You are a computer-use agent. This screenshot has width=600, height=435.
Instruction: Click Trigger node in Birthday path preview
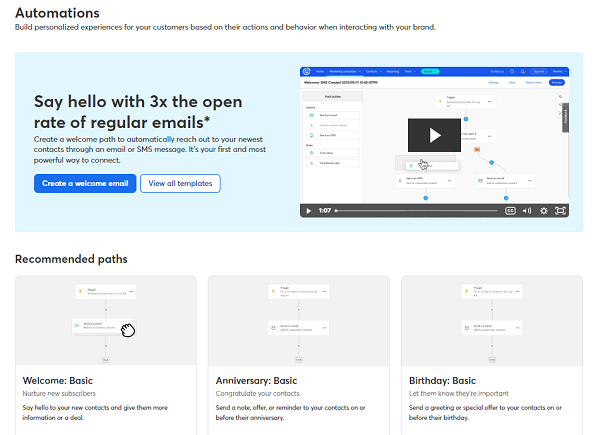(x=491, y=291)
